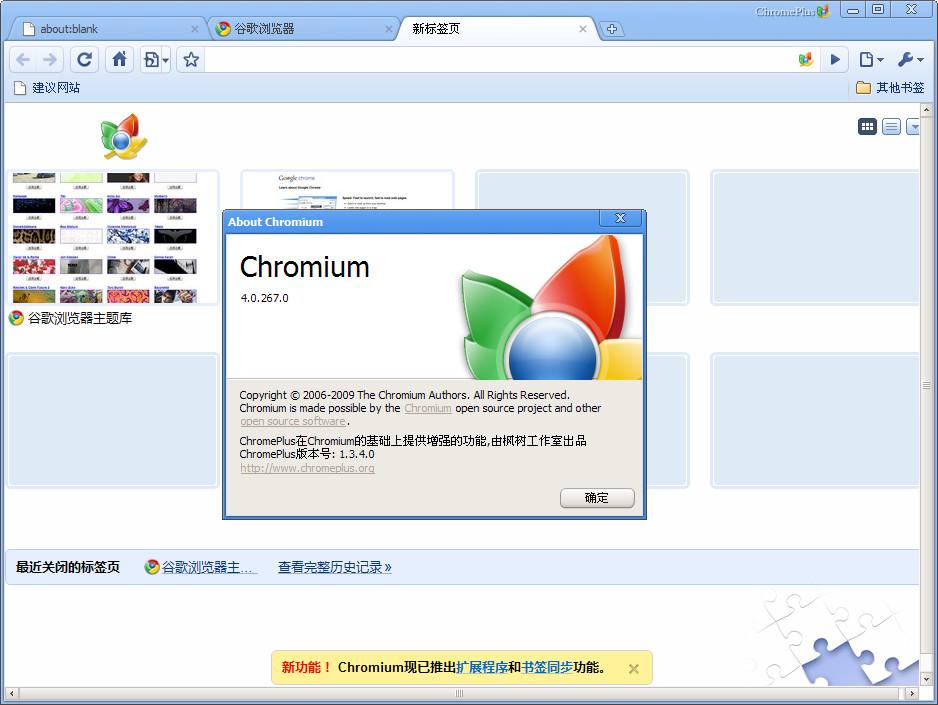
Task: Open the page menu dropdown
Action: tap(872, 59)
